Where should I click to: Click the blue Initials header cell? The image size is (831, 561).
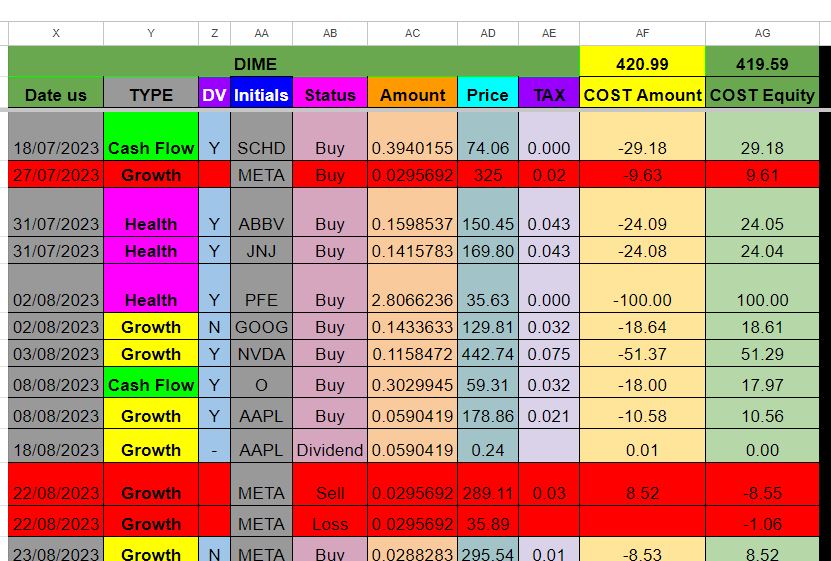(x=261, y=92)
